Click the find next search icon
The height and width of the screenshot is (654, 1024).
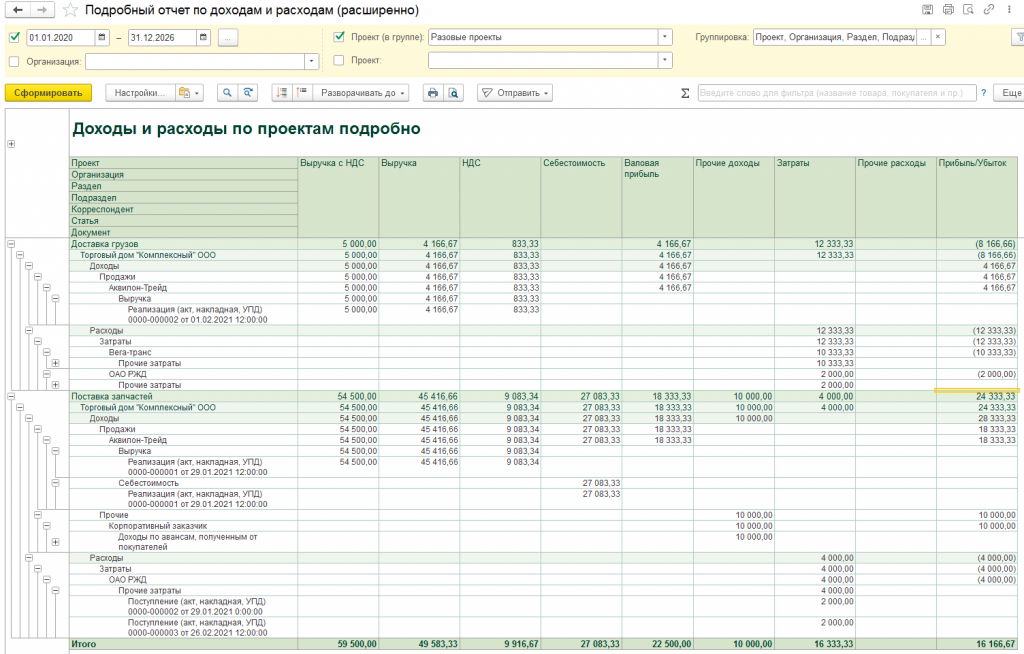248,93
